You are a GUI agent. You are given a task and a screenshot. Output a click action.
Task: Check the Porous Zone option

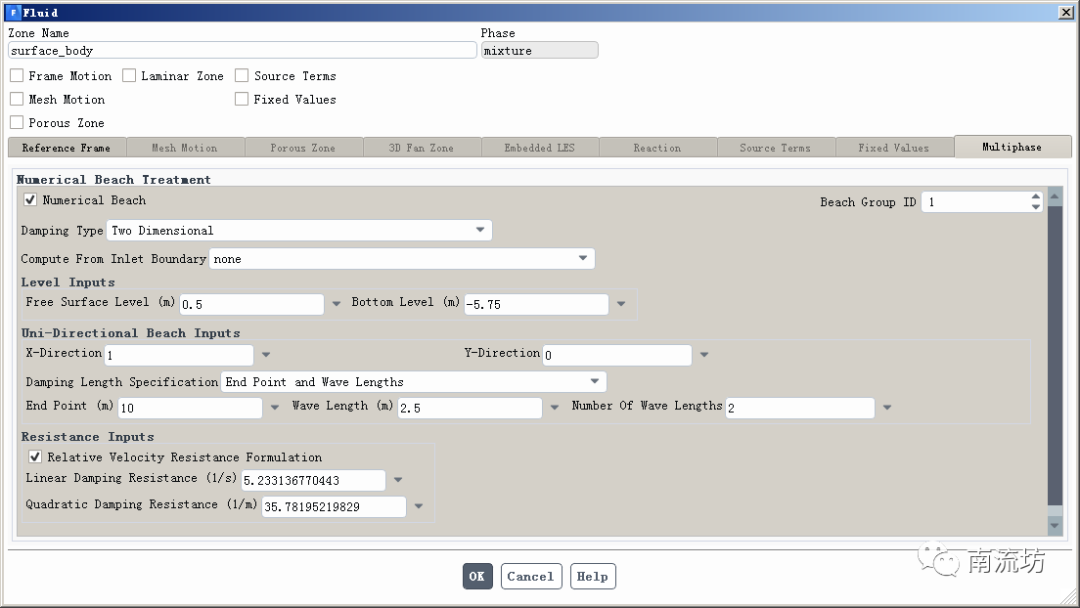pyautogui.click(x=17, y=123)
